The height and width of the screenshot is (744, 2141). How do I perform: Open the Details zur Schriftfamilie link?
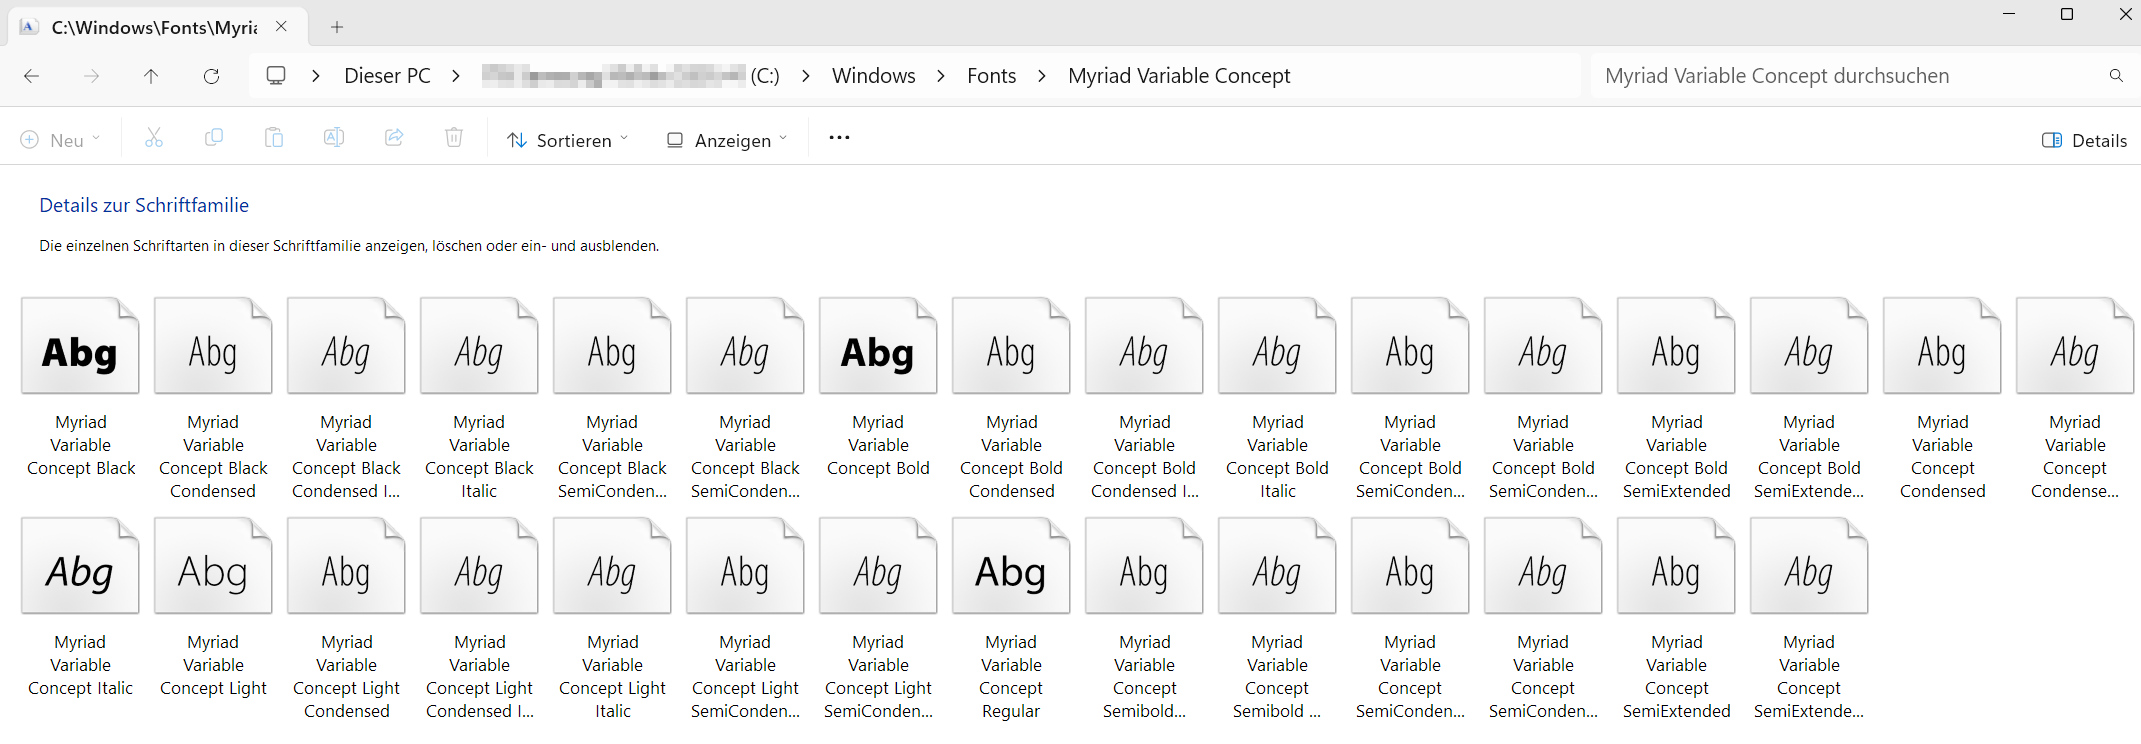[144, 205]
